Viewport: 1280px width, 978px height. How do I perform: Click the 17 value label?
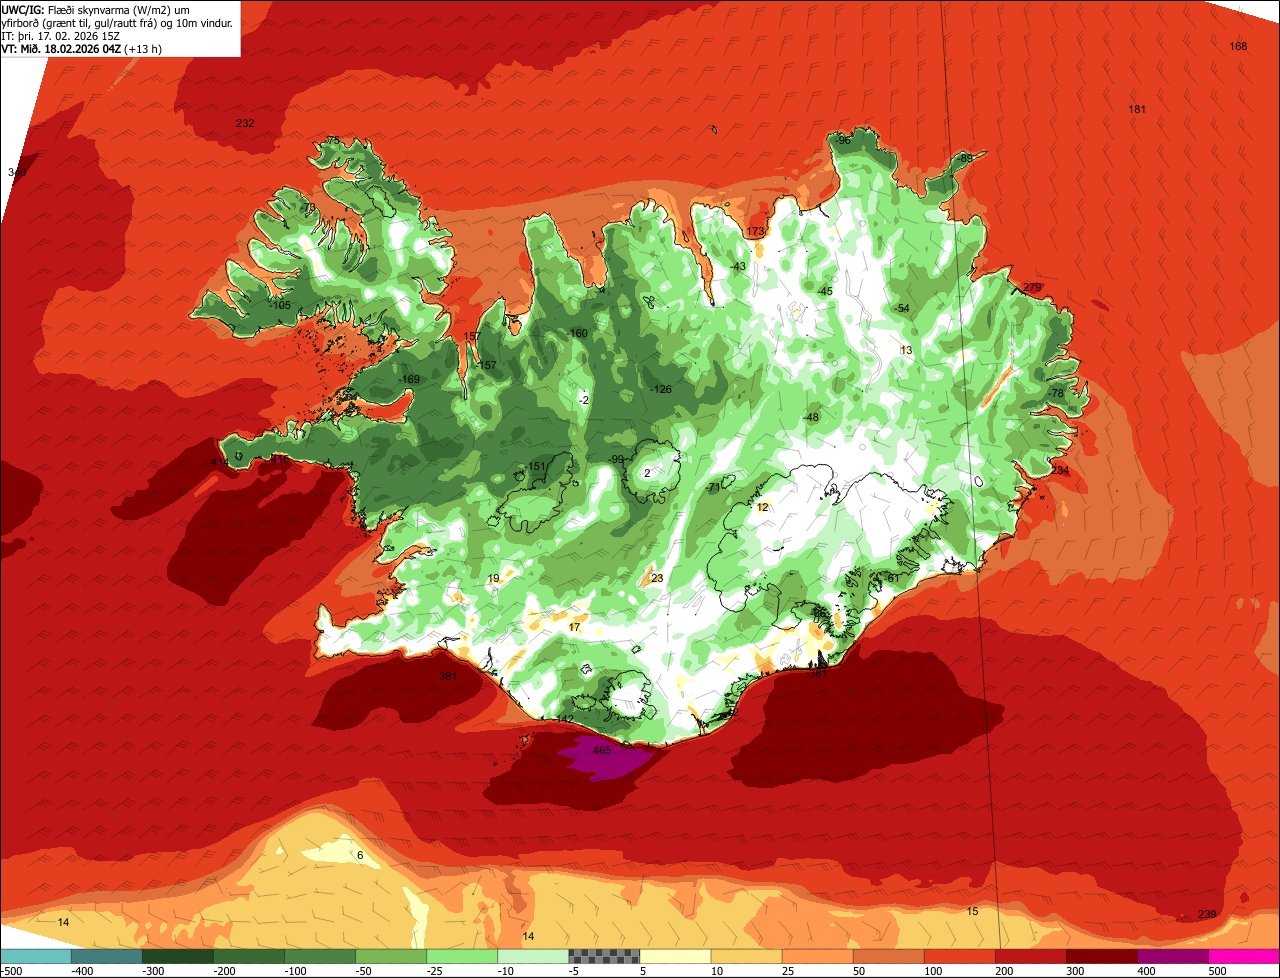coord(574,627)
